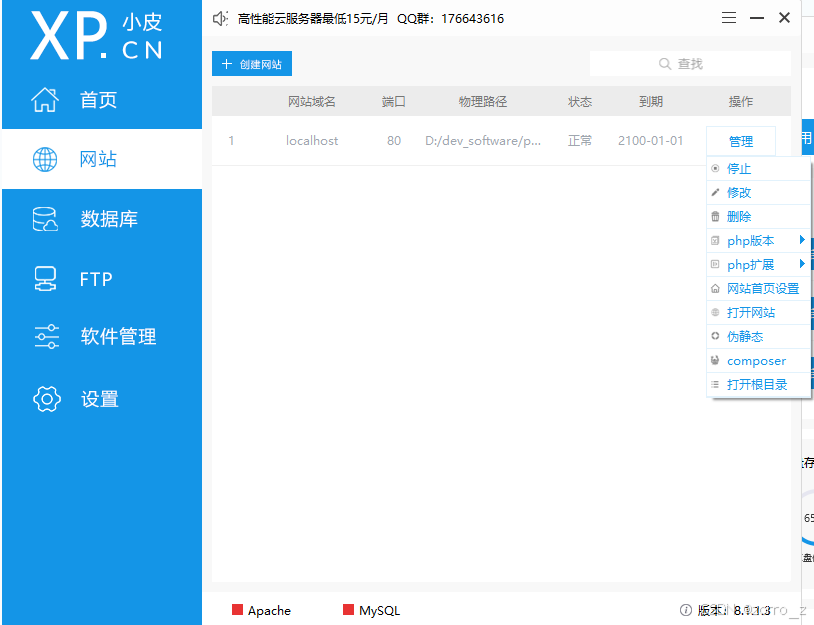Close the window with X button
Screen dimensions: 814x625
coord(784,18)
